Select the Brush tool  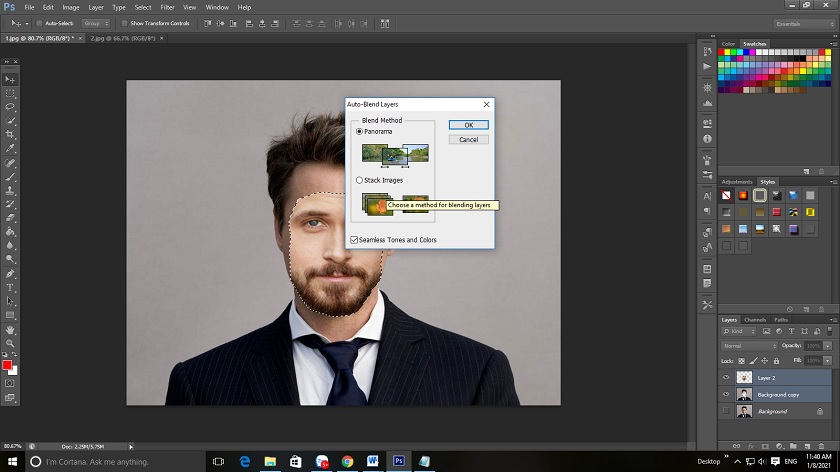point(10,176)
